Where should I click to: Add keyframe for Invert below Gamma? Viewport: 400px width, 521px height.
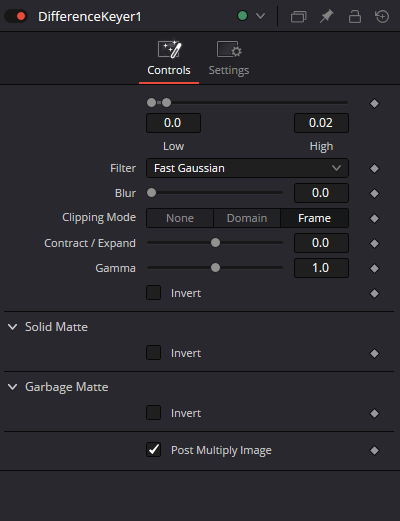[374, 294]
